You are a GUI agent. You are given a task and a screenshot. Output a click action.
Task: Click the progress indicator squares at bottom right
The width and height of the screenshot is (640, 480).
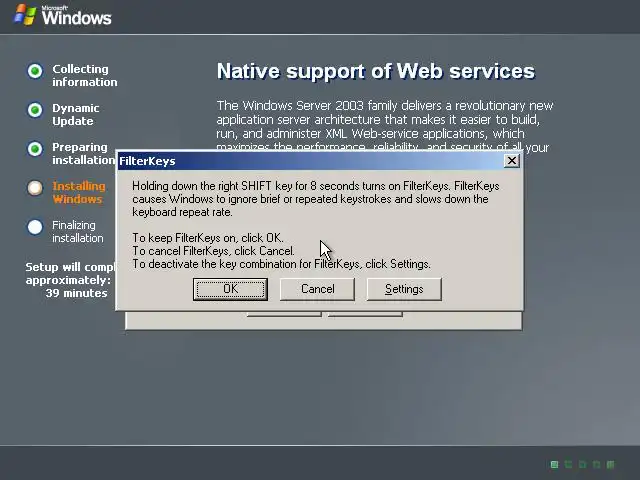[582, 464]
